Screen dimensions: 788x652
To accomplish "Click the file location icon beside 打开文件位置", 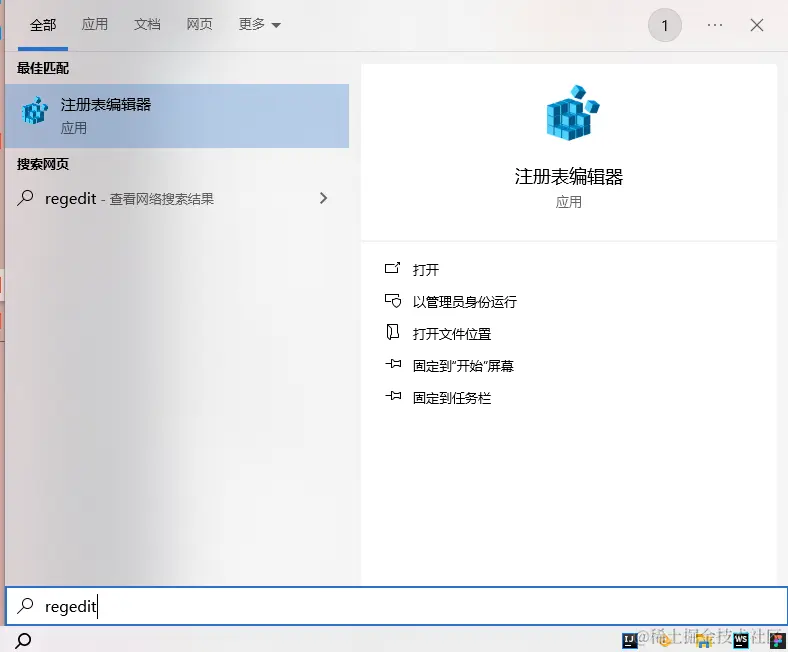I will (392, 332).
